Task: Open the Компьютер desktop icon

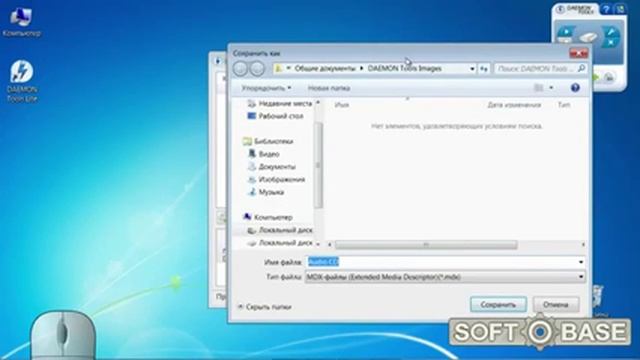Action: tap(21, 22)
